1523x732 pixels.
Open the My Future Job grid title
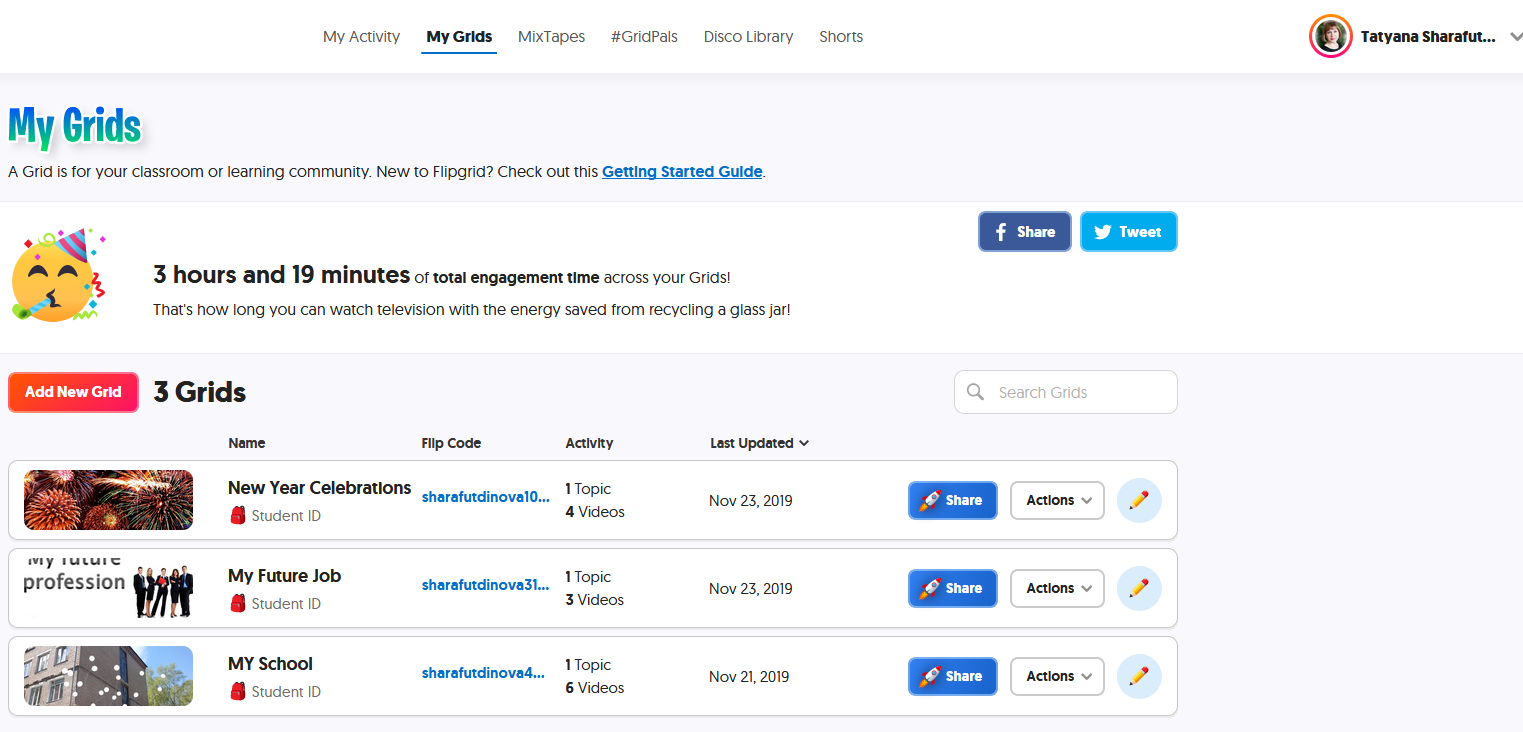point(284,576)
